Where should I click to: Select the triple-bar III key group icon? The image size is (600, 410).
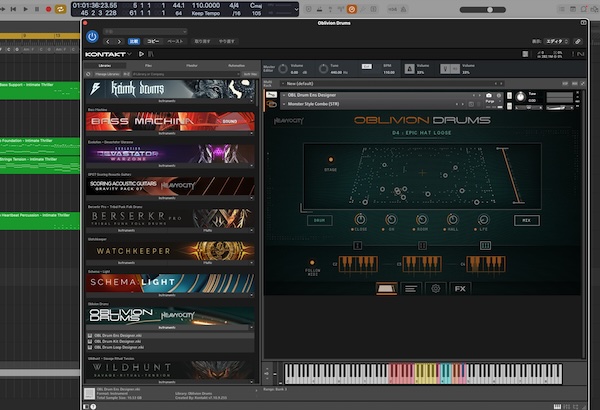[x=485, y=245]
